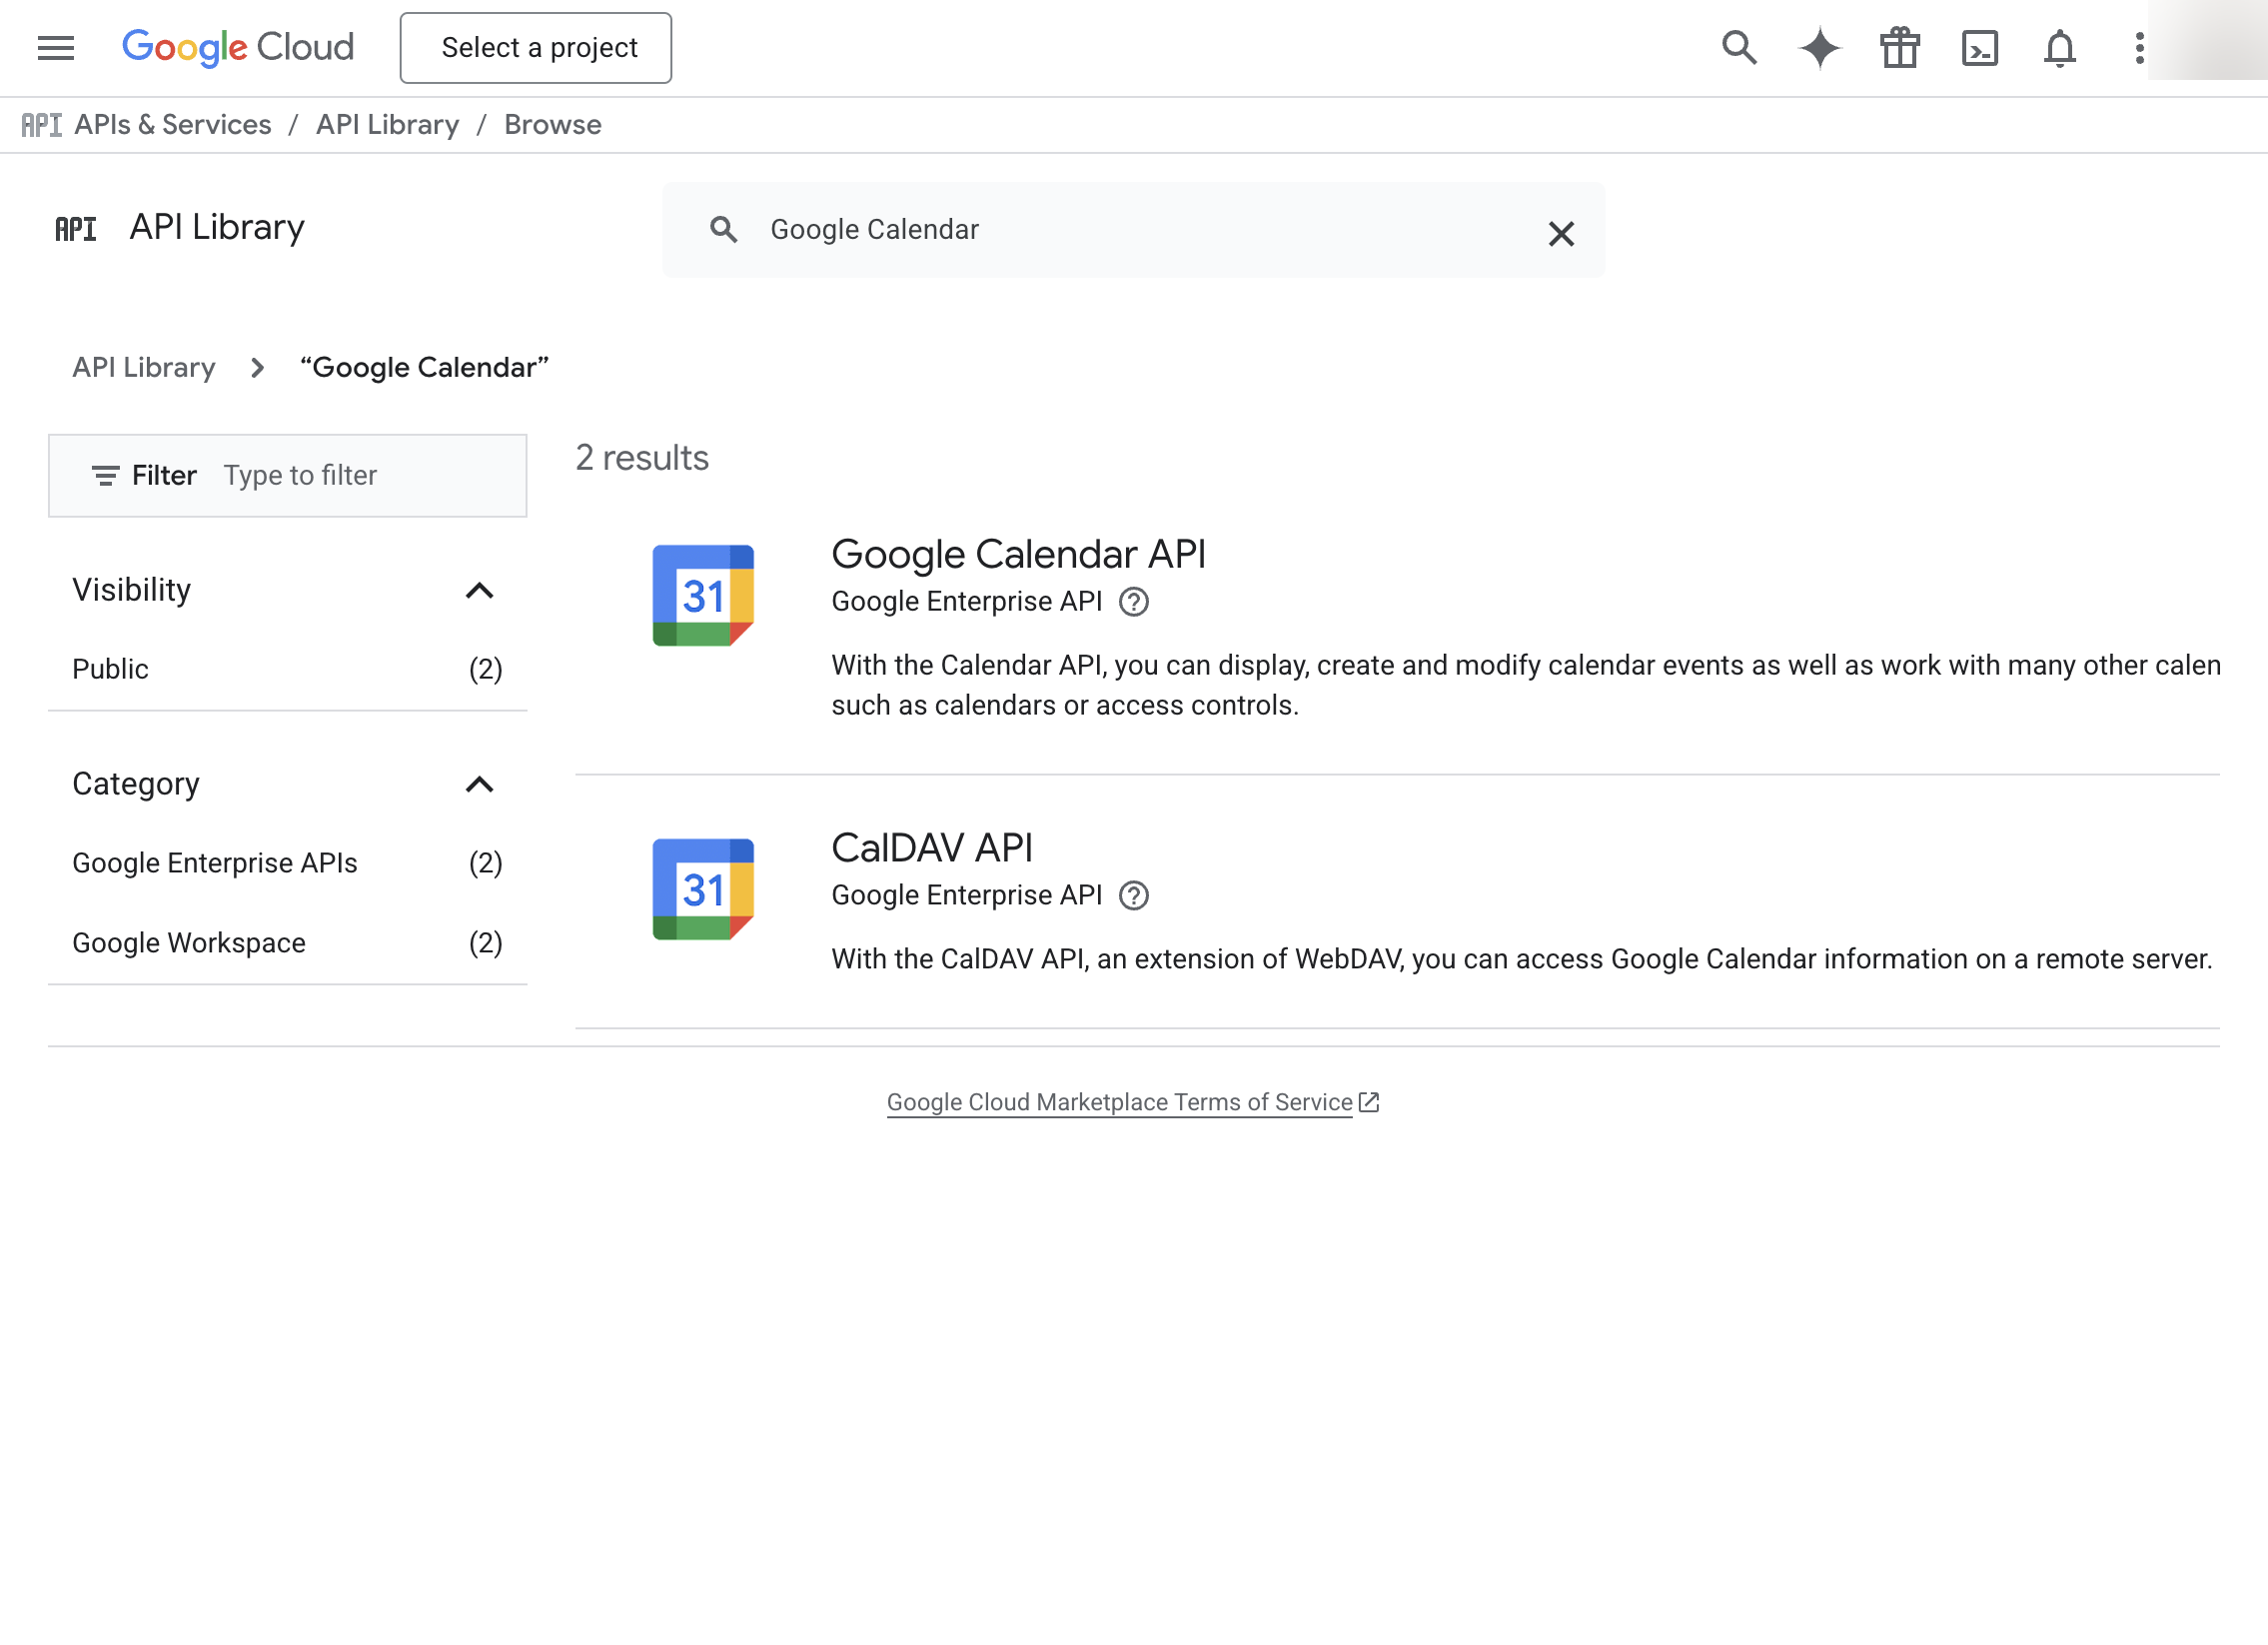Click the Browse breadcrumb

pyautogui.click(x=553, y=125)
